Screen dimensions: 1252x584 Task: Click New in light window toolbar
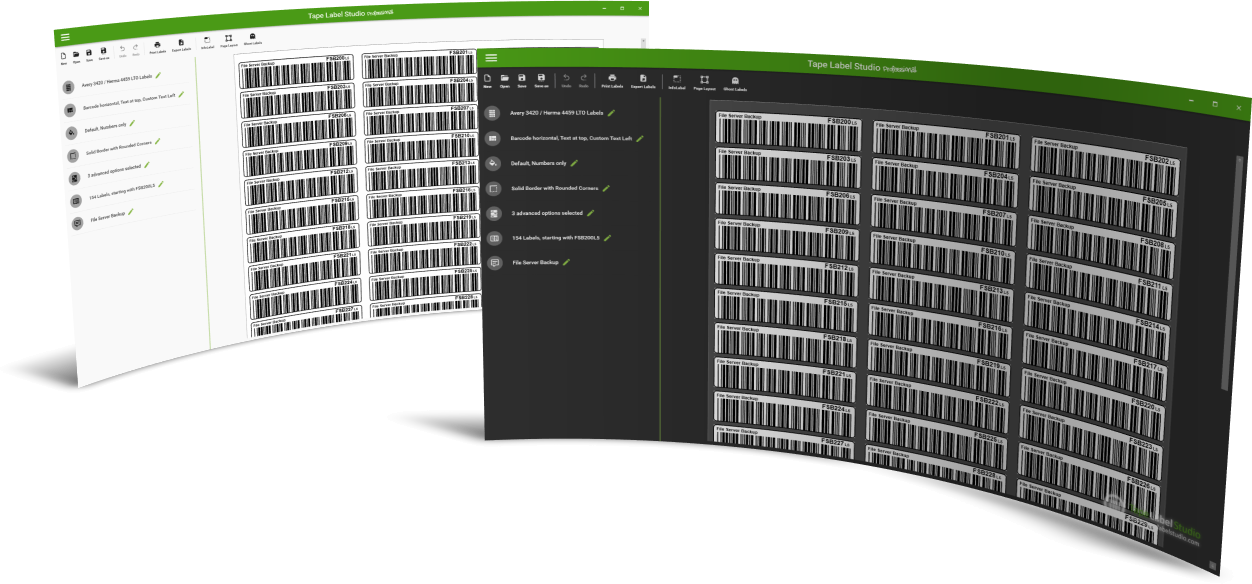point(63,58)
